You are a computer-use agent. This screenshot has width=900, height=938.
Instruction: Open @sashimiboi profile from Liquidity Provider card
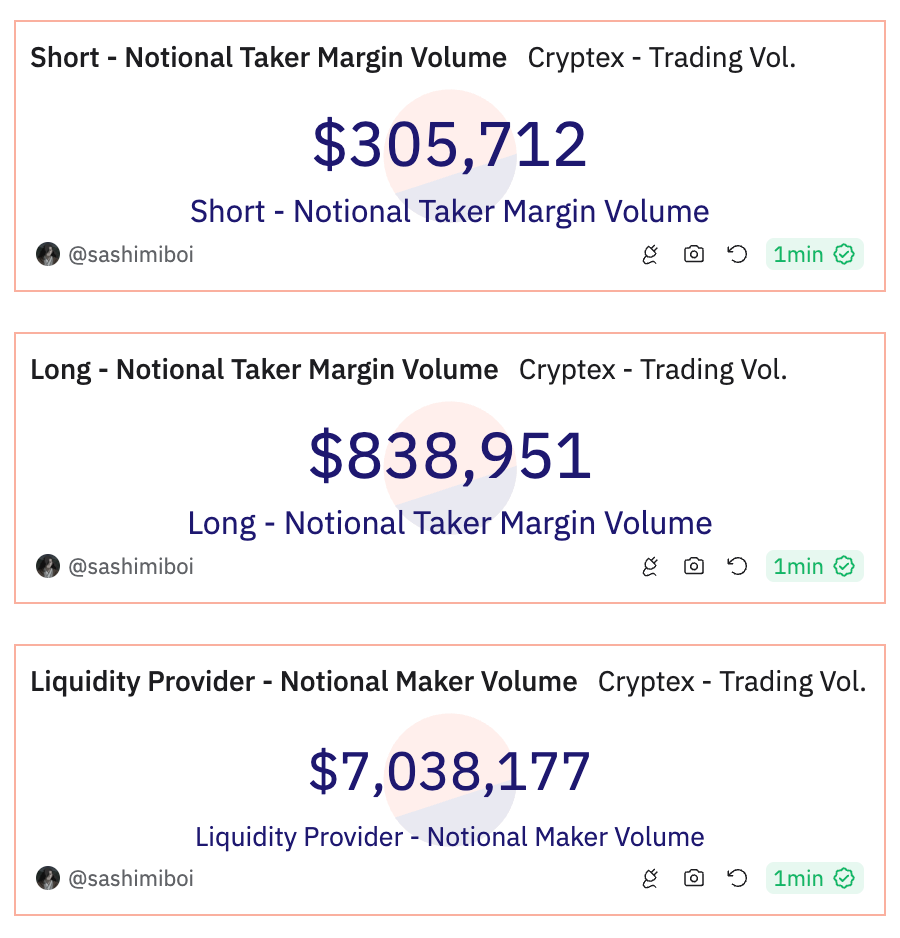click(130, 878)
